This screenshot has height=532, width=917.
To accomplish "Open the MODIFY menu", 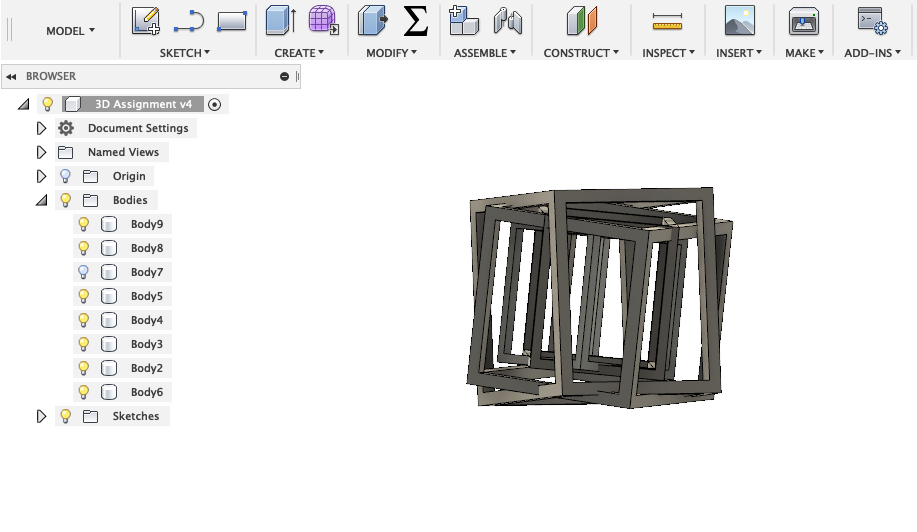I will click(x=391, y=53).
